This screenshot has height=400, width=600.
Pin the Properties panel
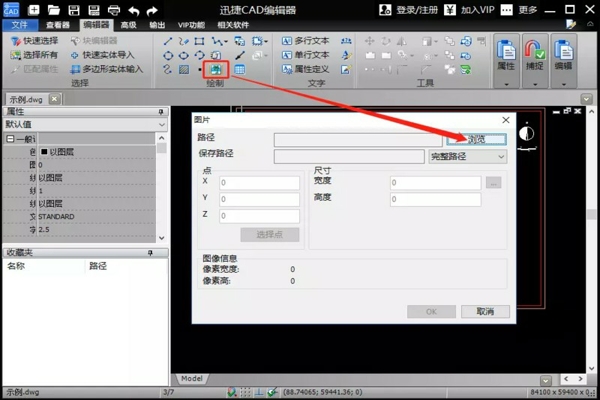161,112
